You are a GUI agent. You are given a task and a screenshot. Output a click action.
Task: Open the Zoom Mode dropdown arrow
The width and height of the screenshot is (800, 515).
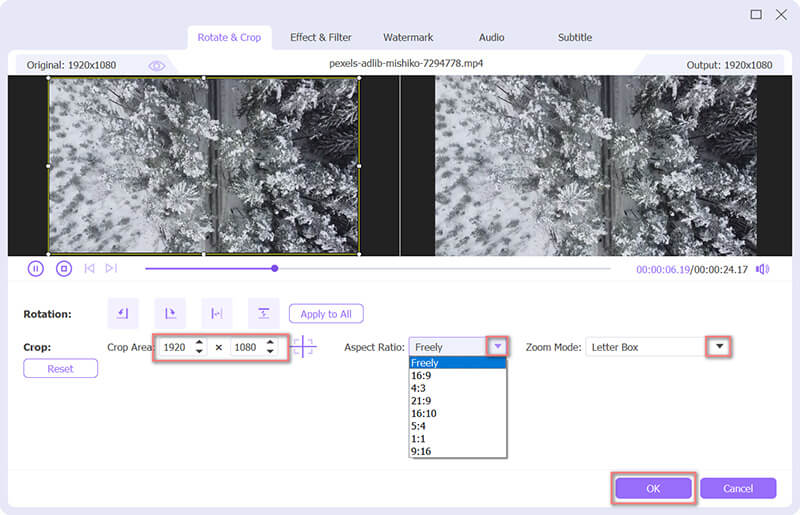(x=719, y=347)
